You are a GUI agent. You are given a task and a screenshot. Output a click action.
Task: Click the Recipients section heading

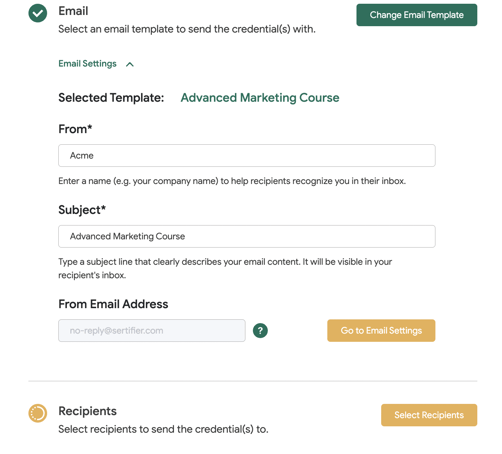[87, 411]
